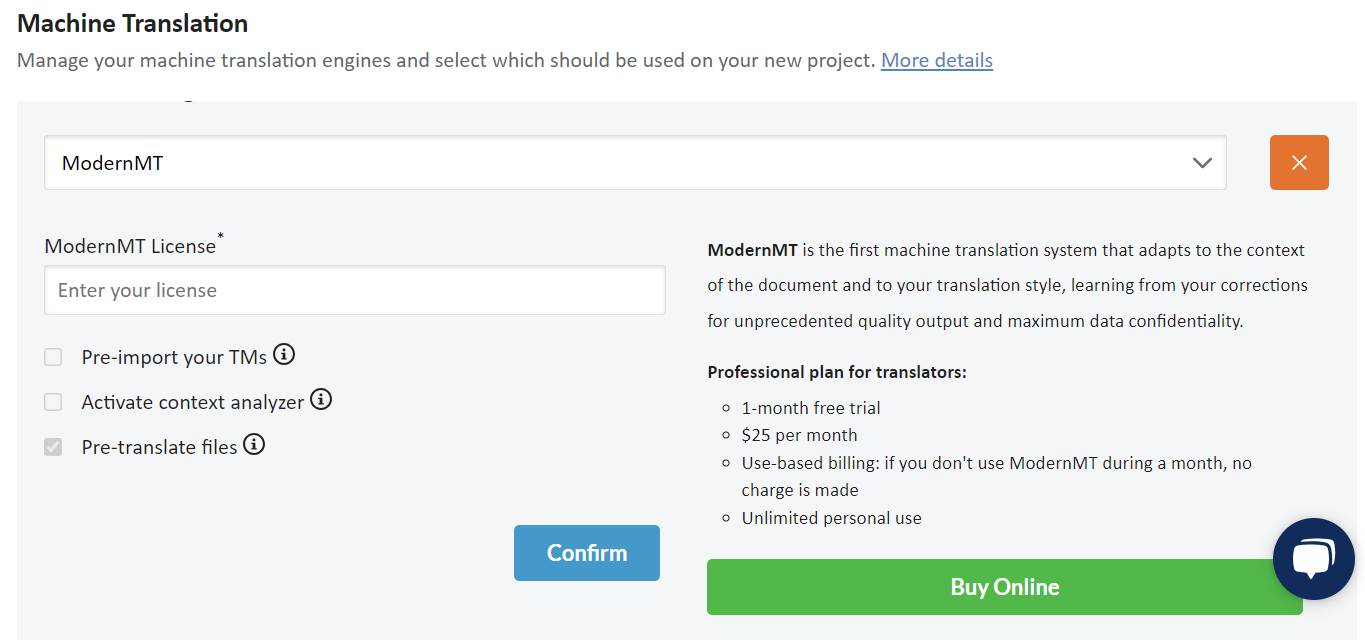Image resolution: width=1365 pixels, height=640 pixels.
Task: Click the green Buy Online button
Action: pyautogui.click(x=1005, y=587)
